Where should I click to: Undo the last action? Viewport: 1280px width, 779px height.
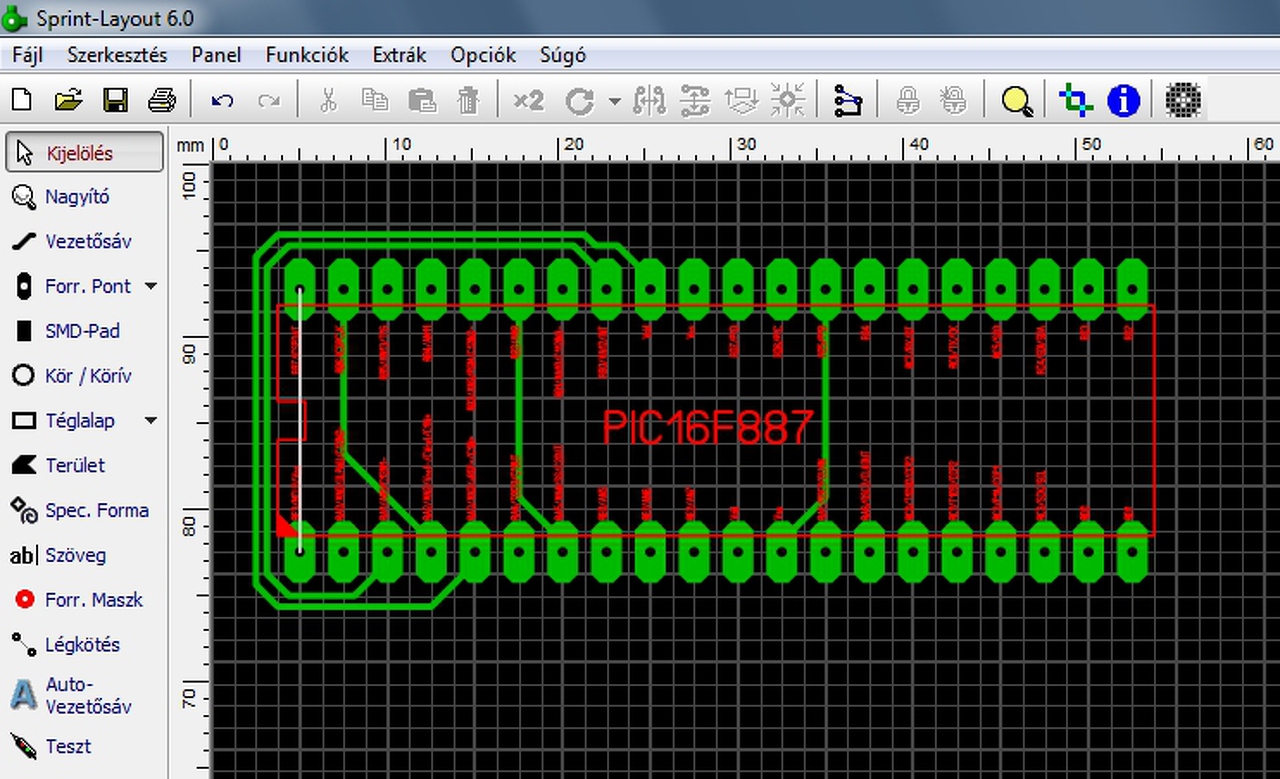pos(223,100)
